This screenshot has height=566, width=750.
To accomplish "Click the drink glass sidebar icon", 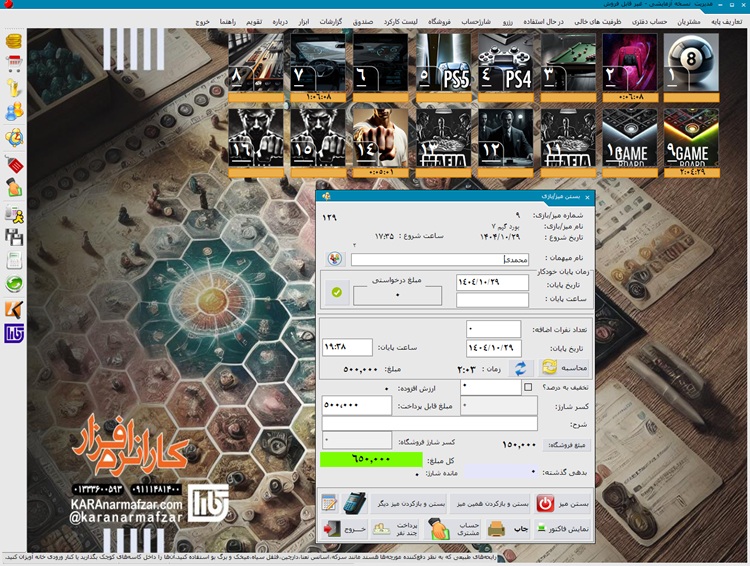I will coord(14,88).
